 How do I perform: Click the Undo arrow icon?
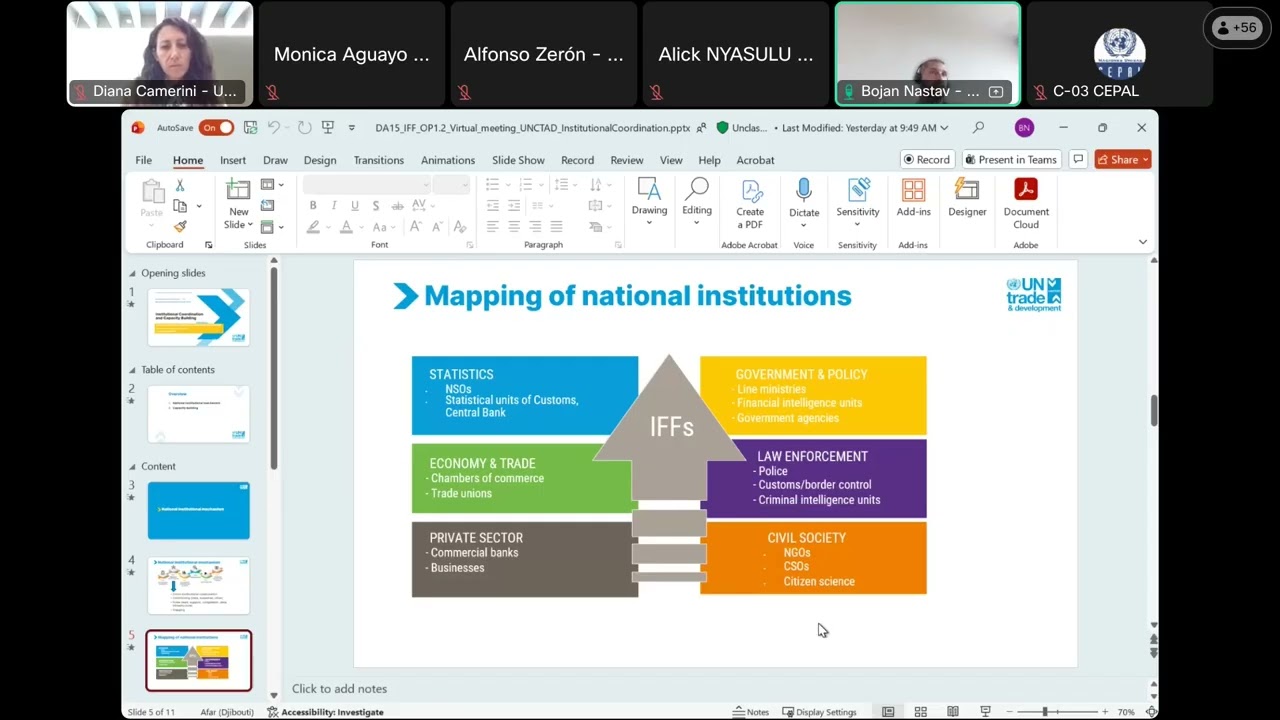(x=273, y=128)
